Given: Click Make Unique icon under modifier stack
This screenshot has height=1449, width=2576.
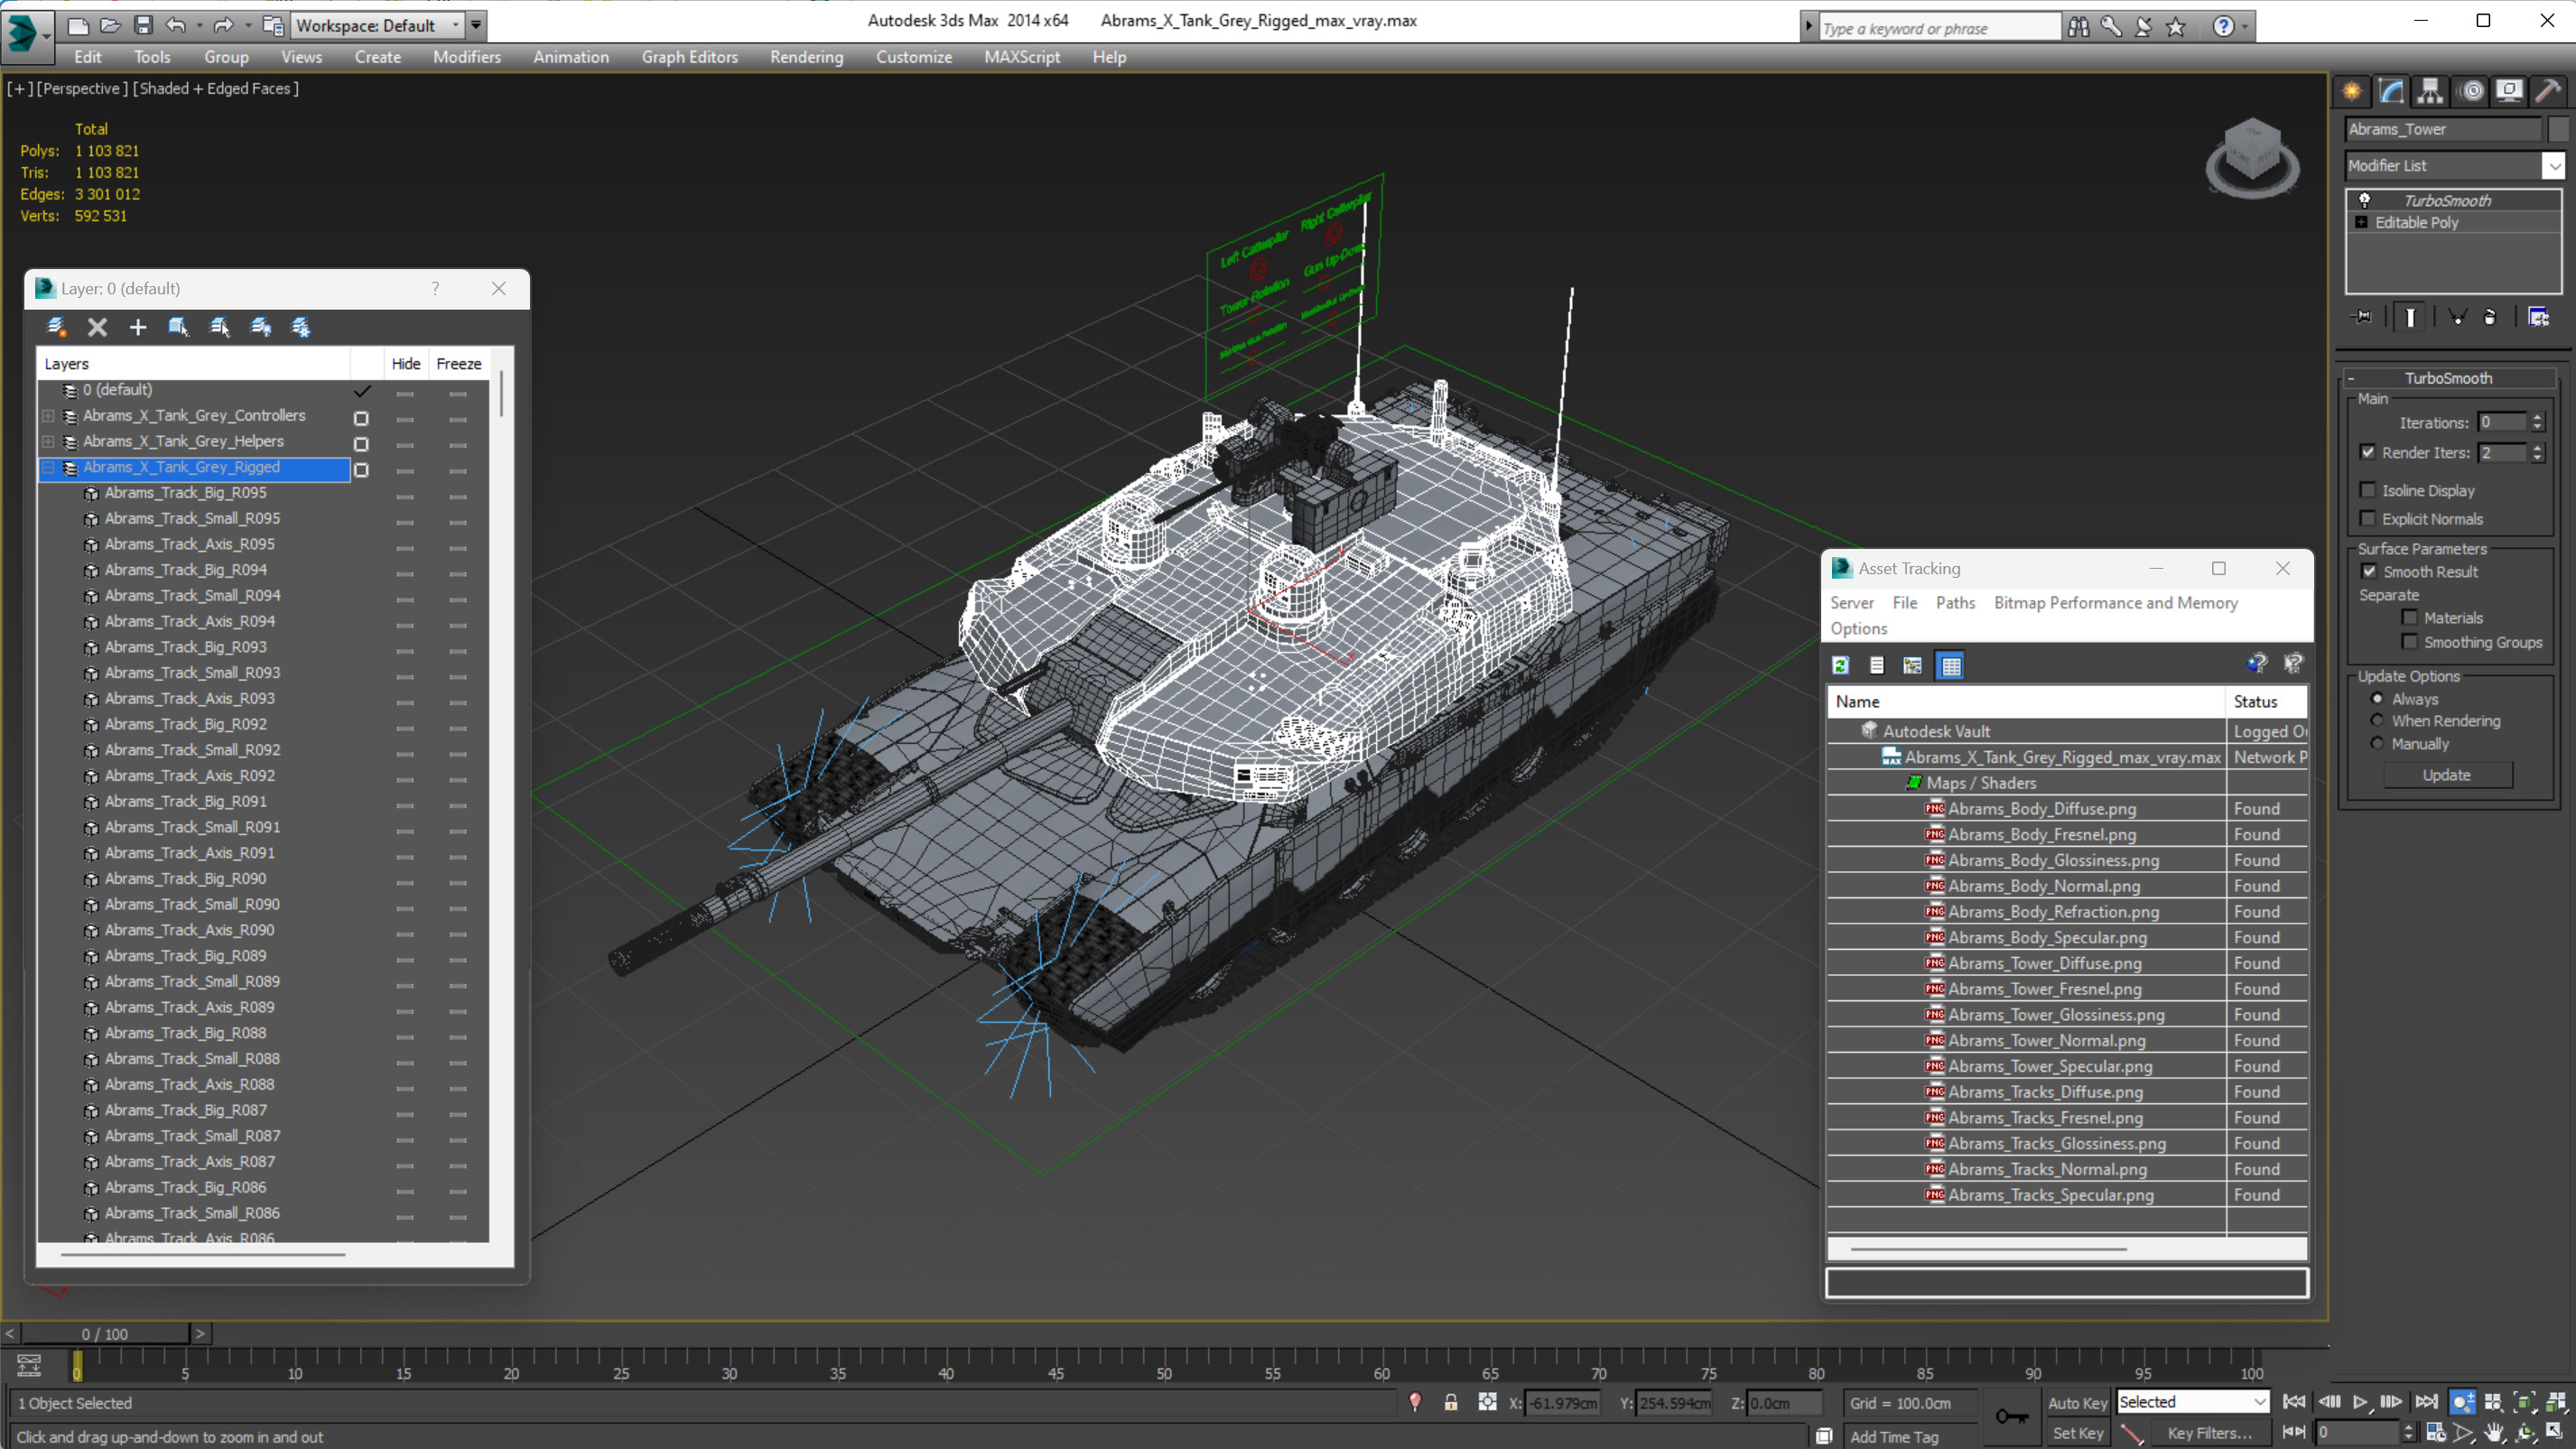Looking at the screenshot, I should 2457,317.
